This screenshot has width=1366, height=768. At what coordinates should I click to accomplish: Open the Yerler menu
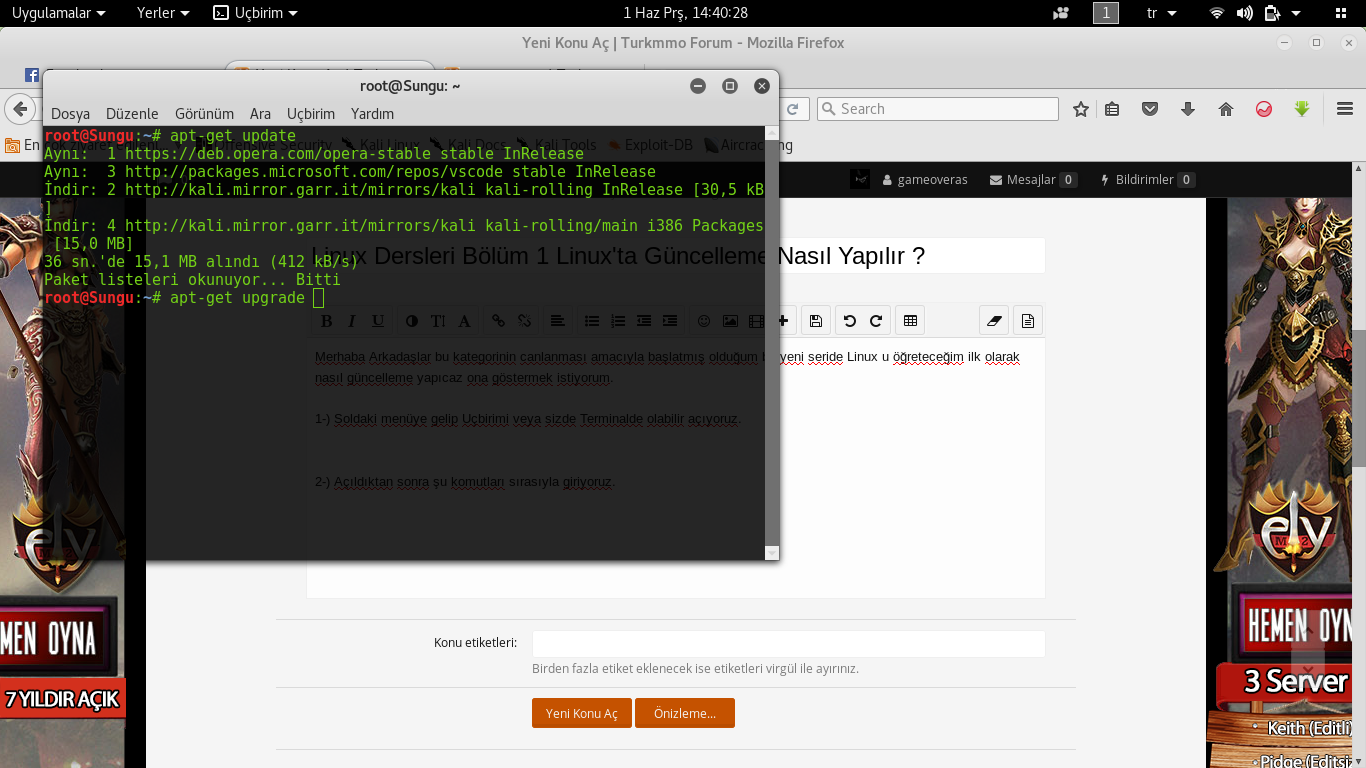pos(163,13)
